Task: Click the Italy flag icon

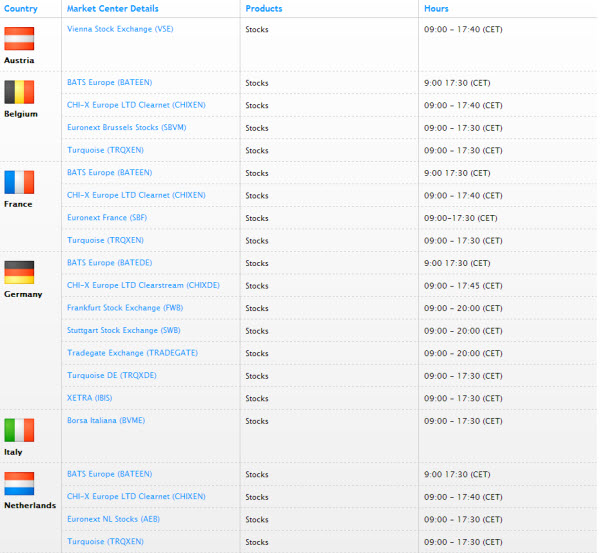Action: coord(19,430)
